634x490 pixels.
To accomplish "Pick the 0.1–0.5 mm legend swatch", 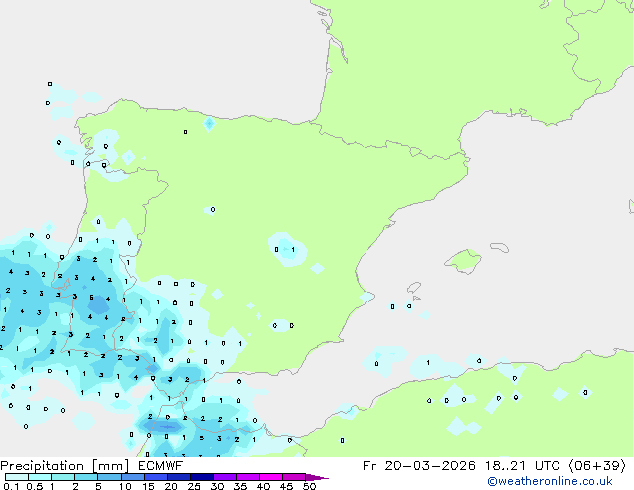I will pos(17,477).
